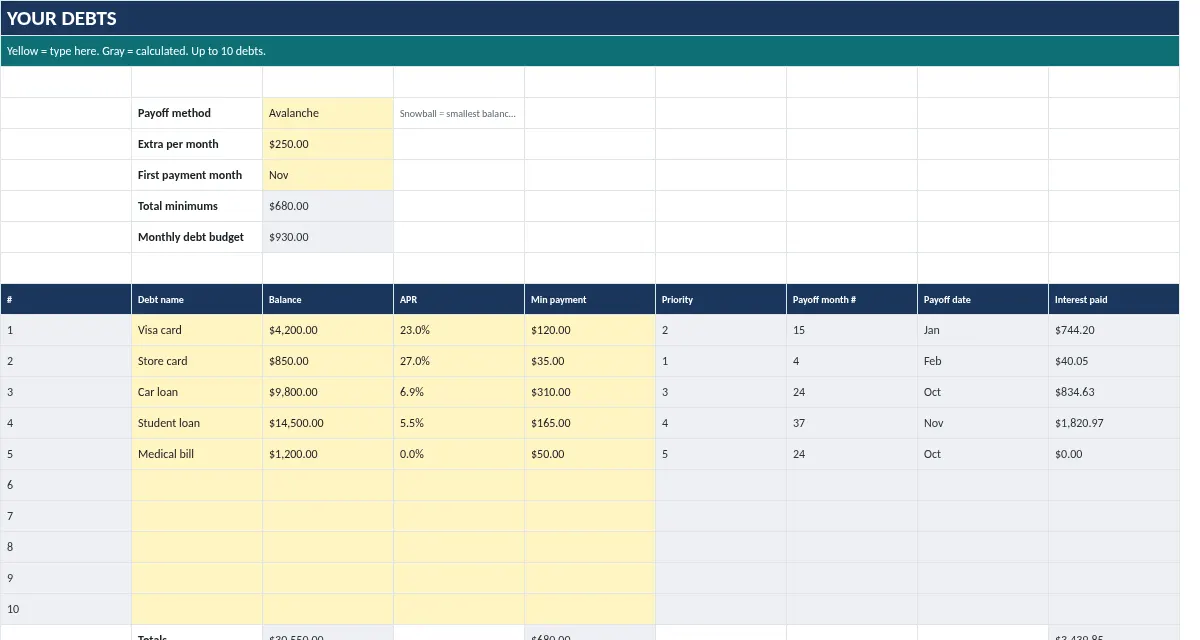Screen dimensions: 1200x640
Task: Select the Debt name column header
Action: (197, 299)
